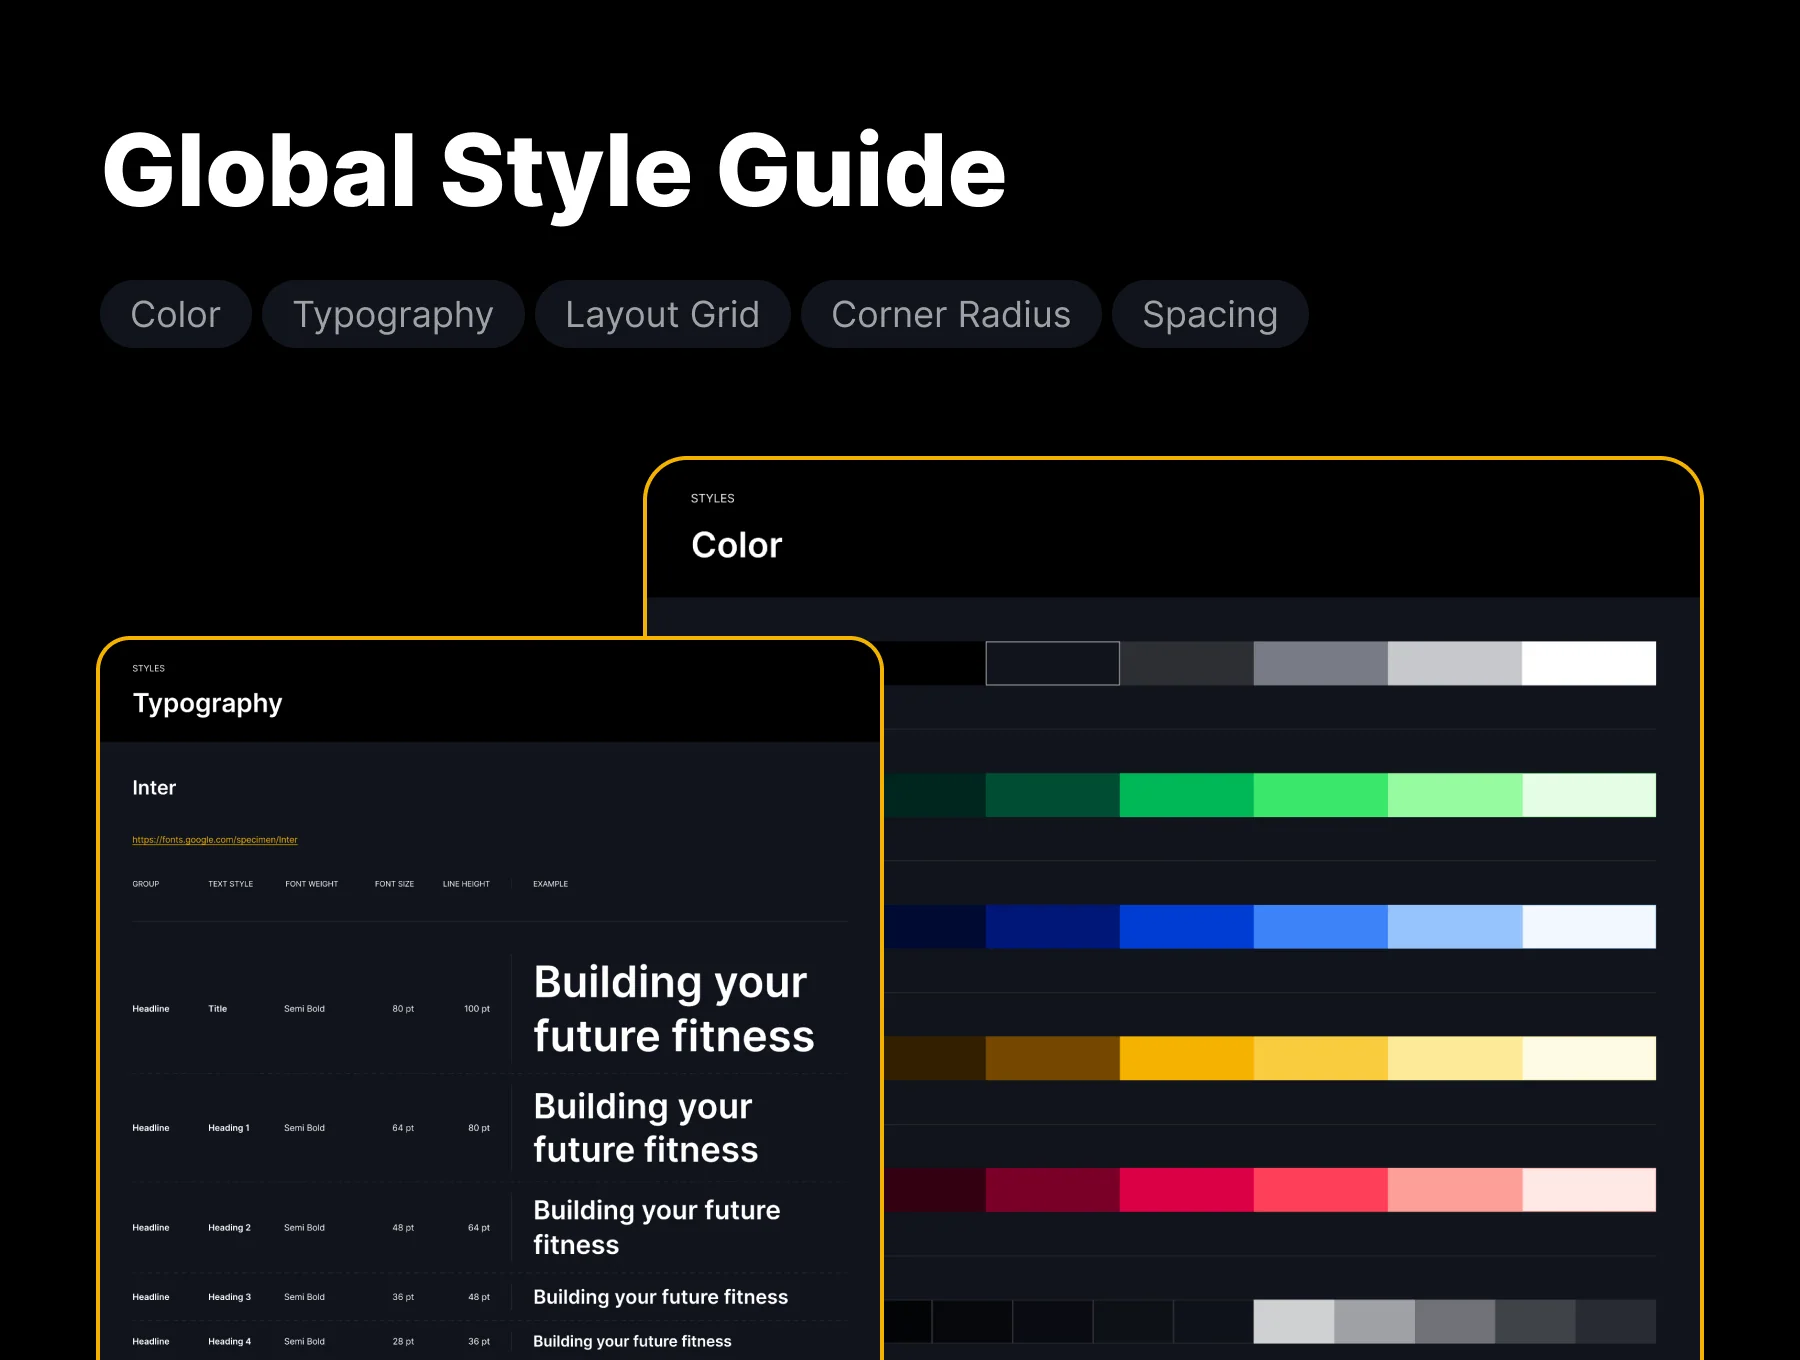The width and height of the screenshot is (1800, 1360).
Task: Pick the pure white swatch in the neutral row
Action: 1589,663
